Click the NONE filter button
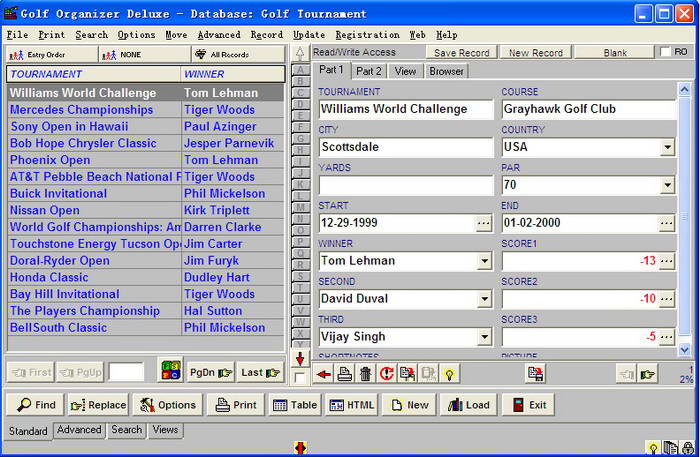The height and width of the screenshot is (457, 700). [x=144, y=55]
